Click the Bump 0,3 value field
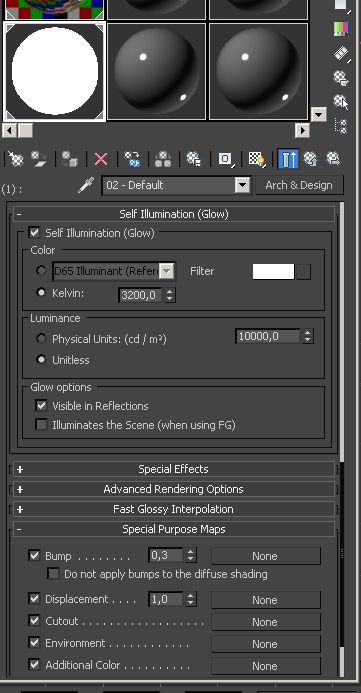This screenshot has height=693, width=361. (166, 555)
